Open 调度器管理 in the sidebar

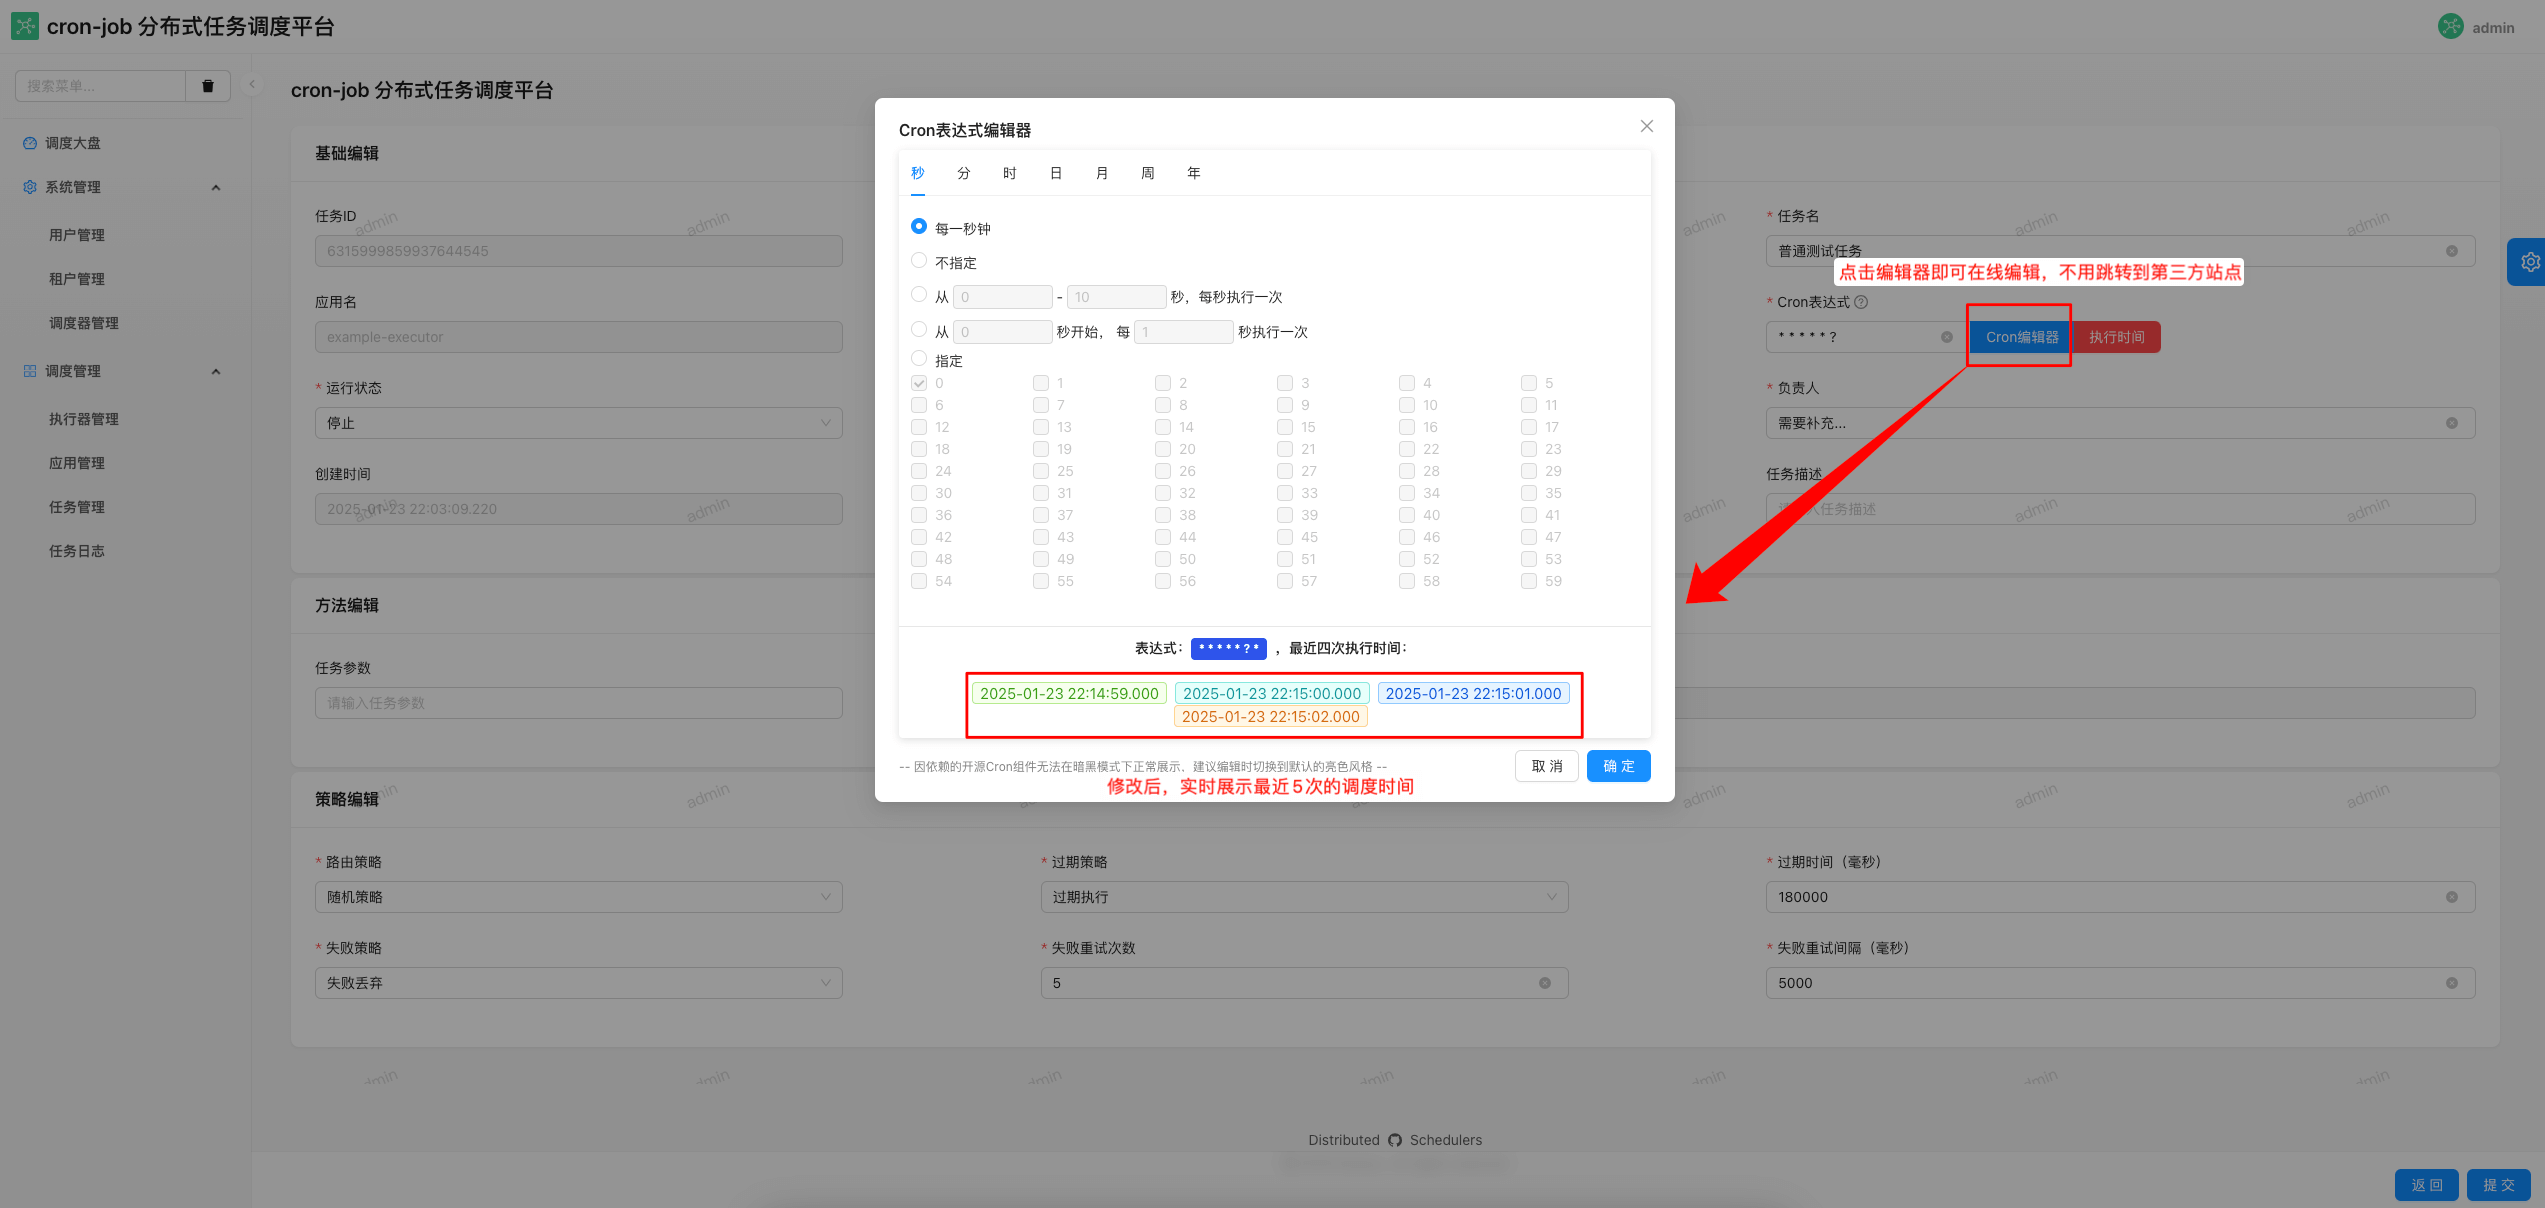84,323
